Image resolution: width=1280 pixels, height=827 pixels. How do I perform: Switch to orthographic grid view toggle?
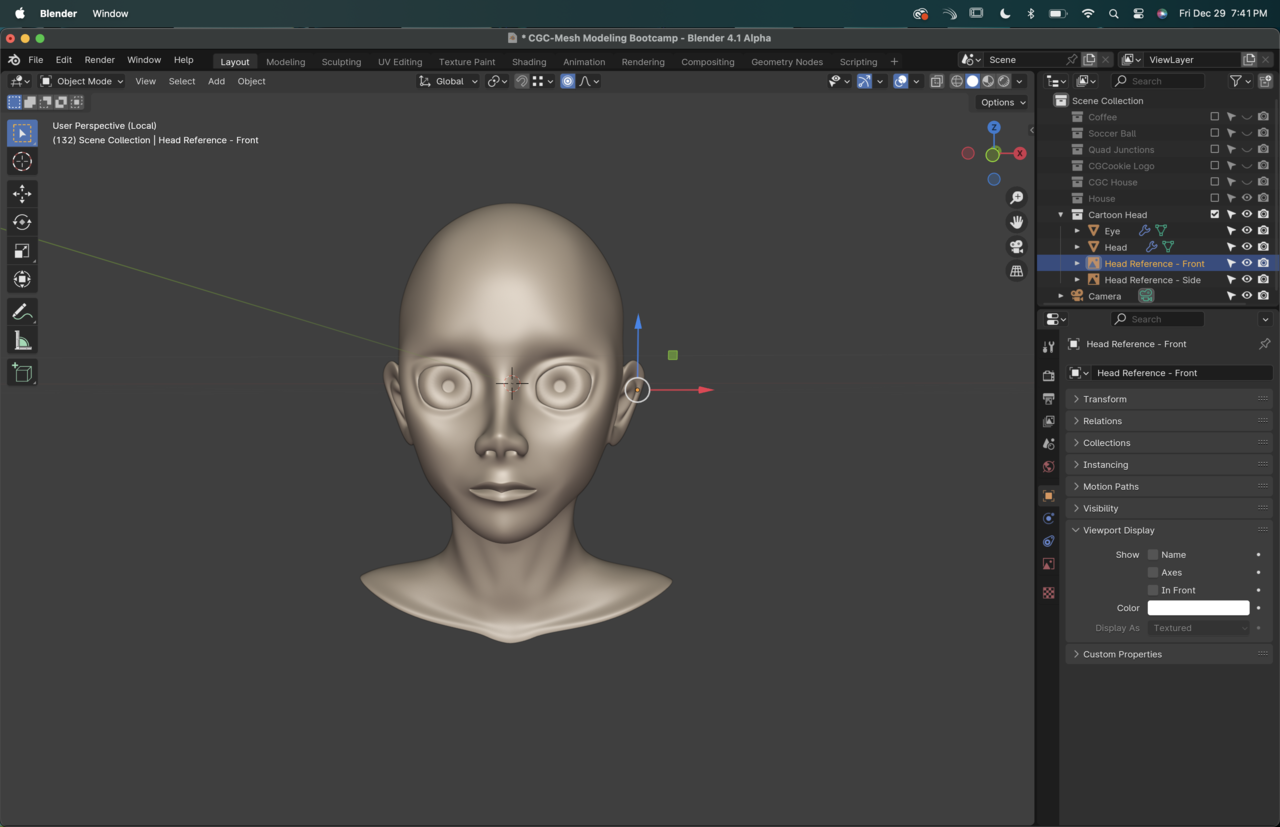point(1016,271)
